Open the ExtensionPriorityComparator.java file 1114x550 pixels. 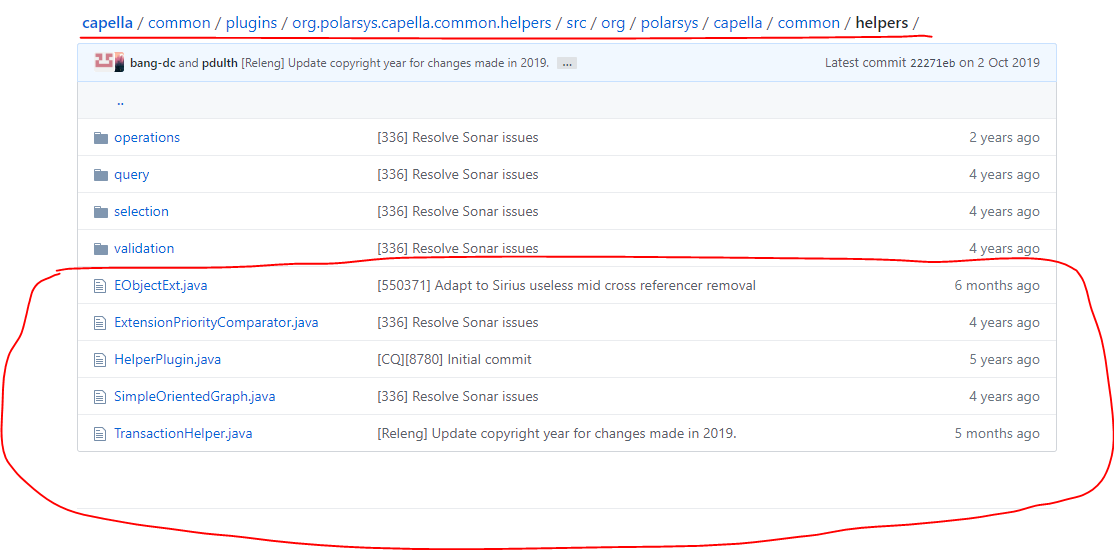216,323
